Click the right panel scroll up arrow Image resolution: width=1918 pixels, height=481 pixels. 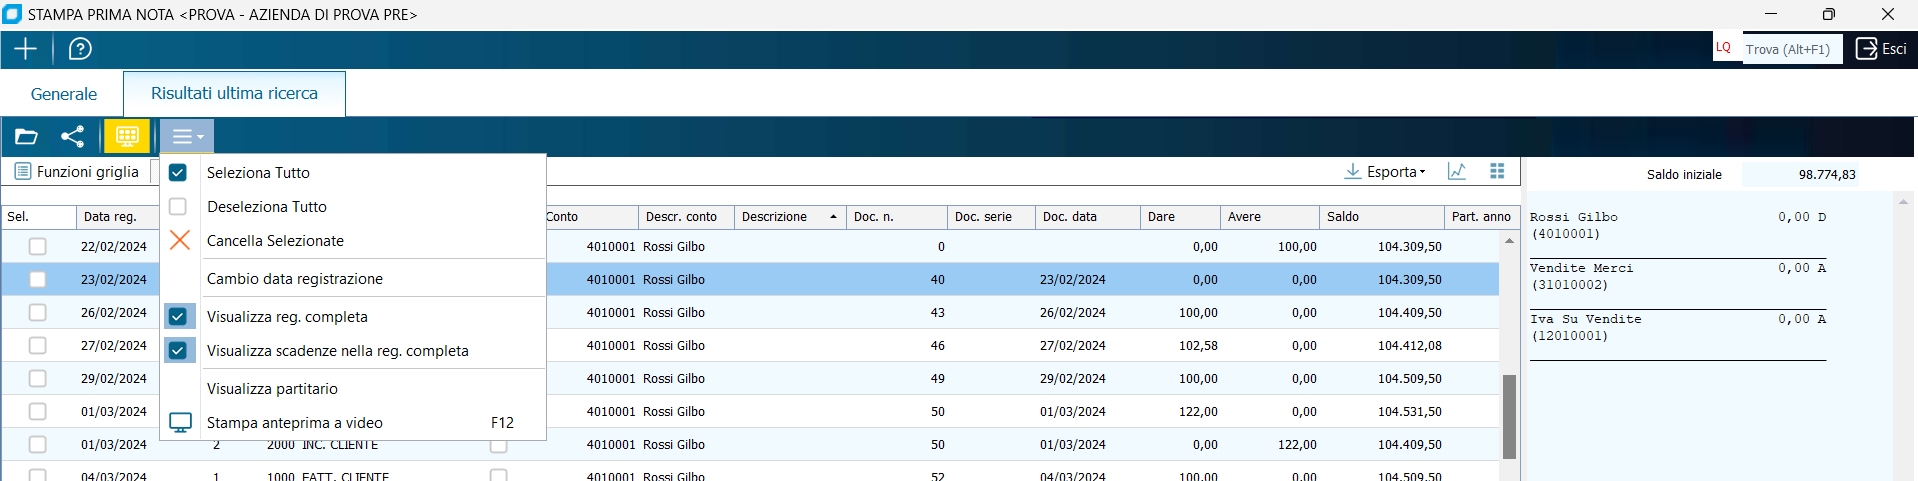pos(1903,201)
